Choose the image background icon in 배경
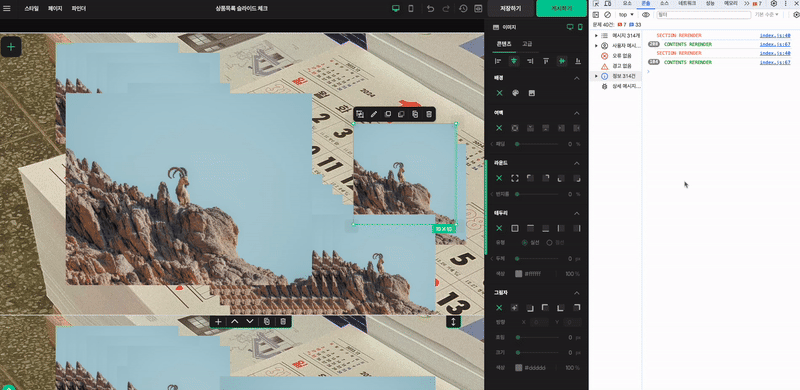800x390 pixels. tap(531, 93)
